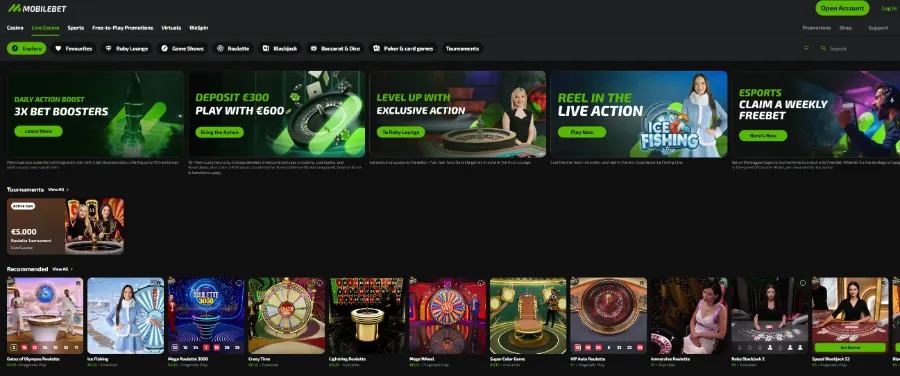Click info icon on Gates of Olympus Roulette
Viewport: 900px width, 376px height.
(x=78, y=283)
